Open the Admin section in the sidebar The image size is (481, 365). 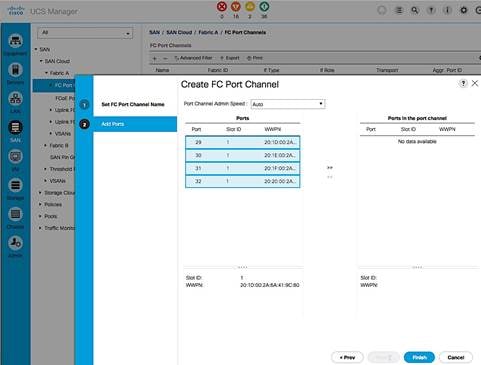coord(15,243)
